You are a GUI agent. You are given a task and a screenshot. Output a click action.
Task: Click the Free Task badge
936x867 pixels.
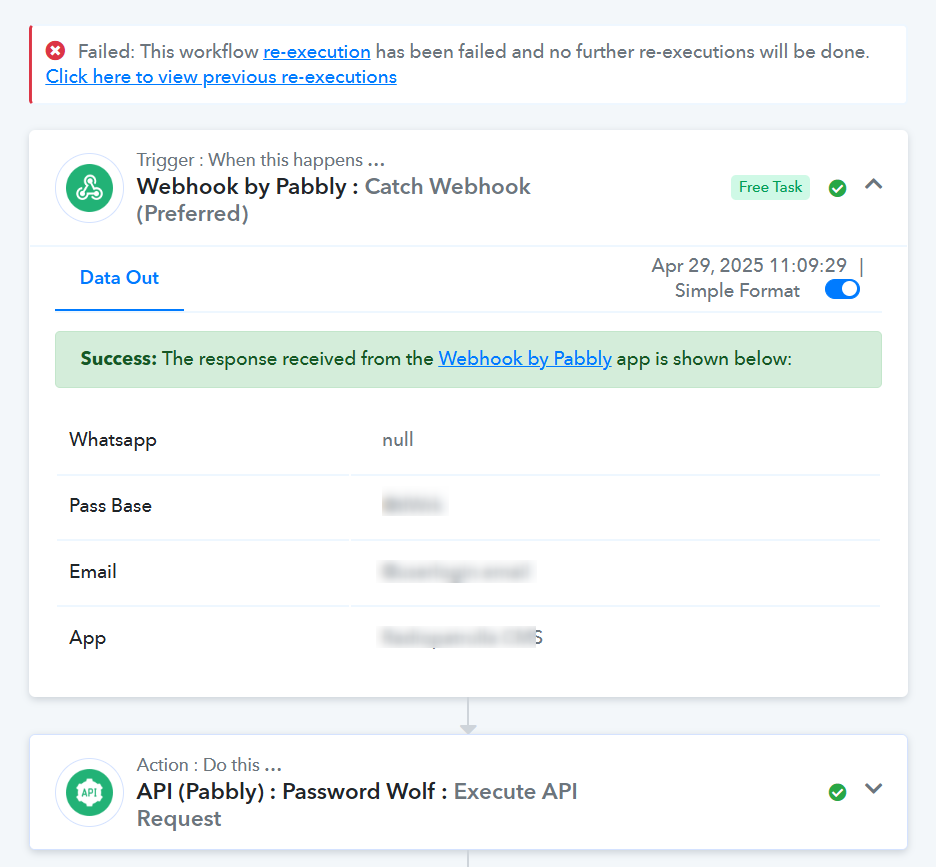coord(770,187)
